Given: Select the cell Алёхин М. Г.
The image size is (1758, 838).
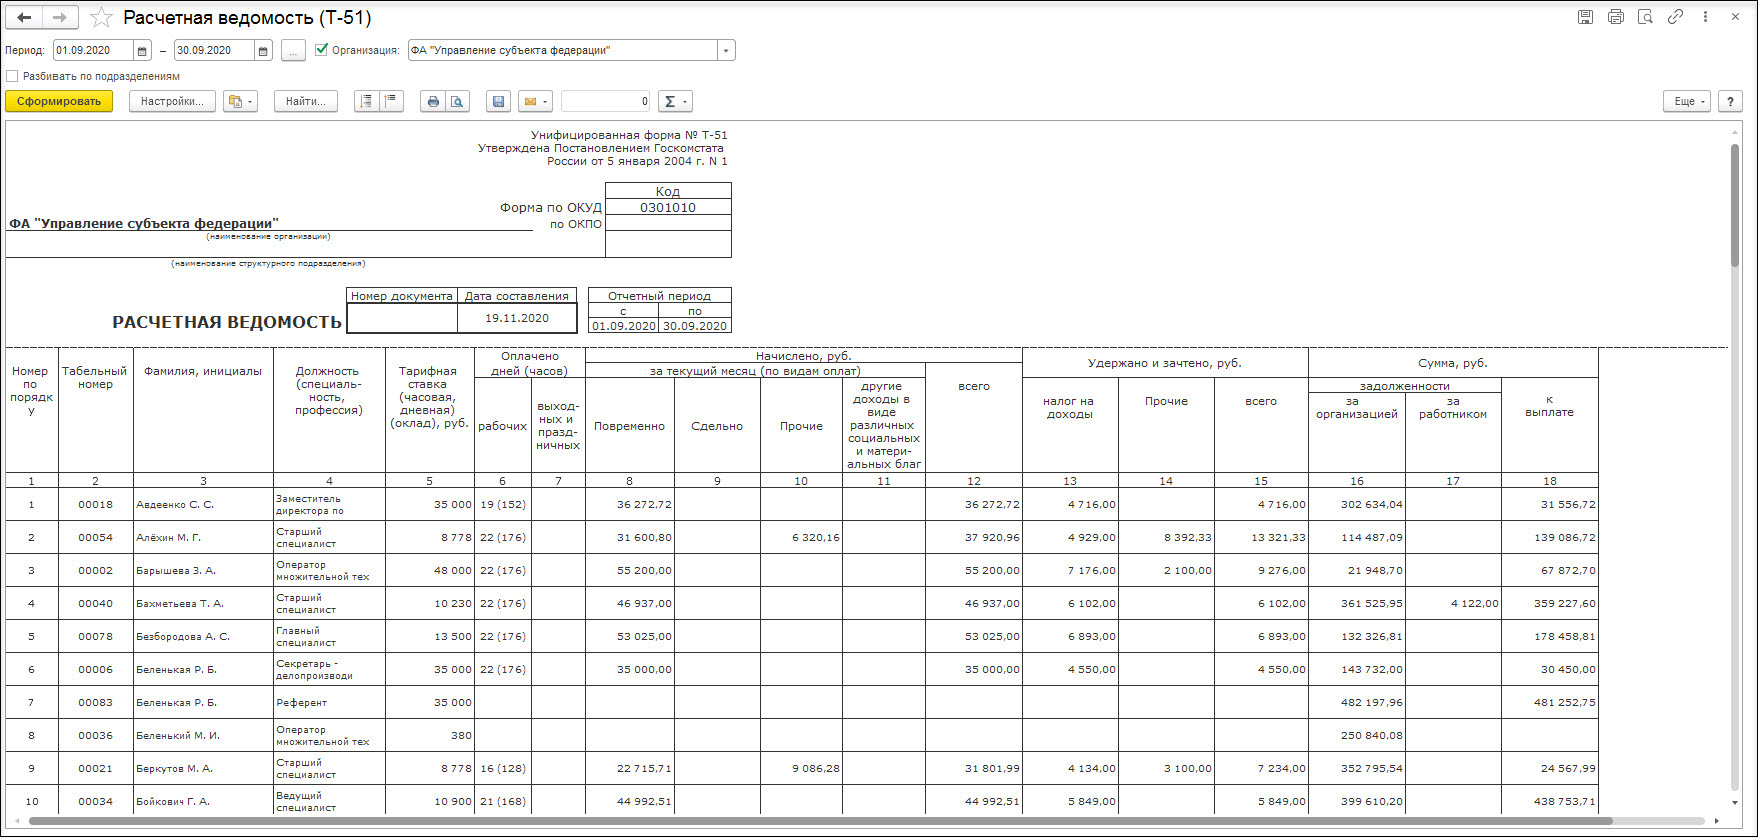Looking at the screenshot, I should (203, 538).
